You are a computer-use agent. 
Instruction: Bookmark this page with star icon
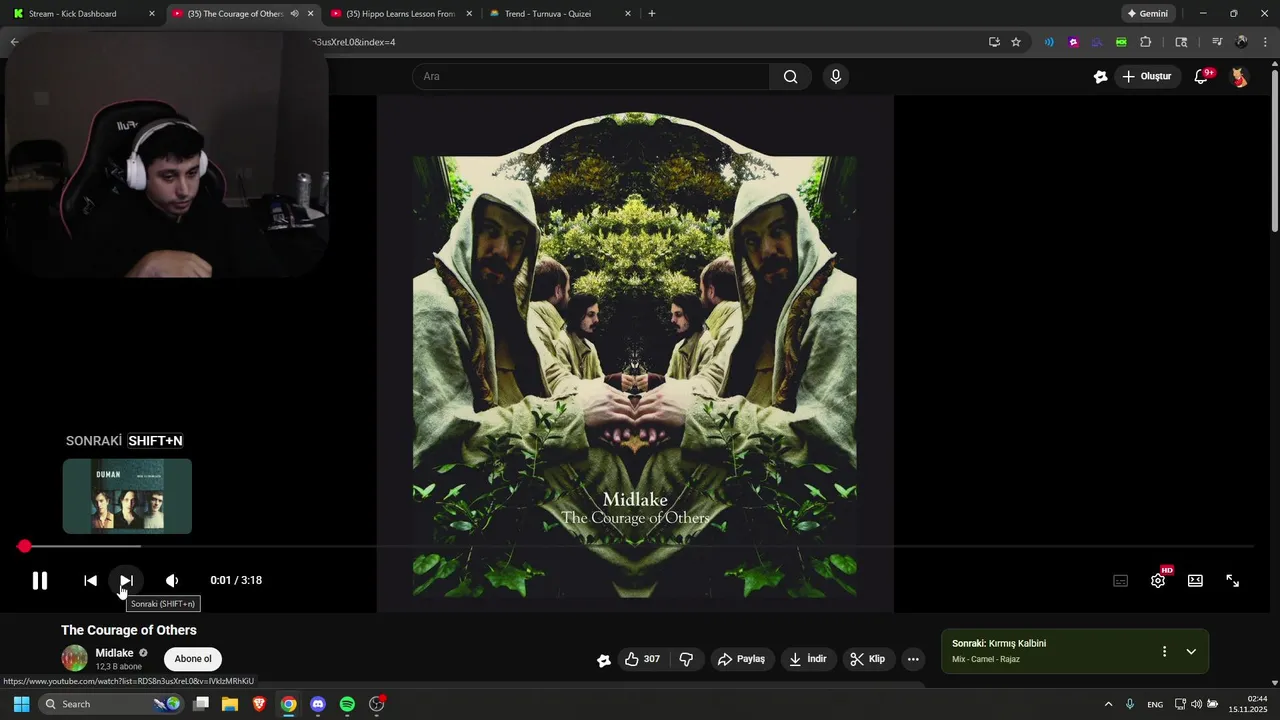1016,42
